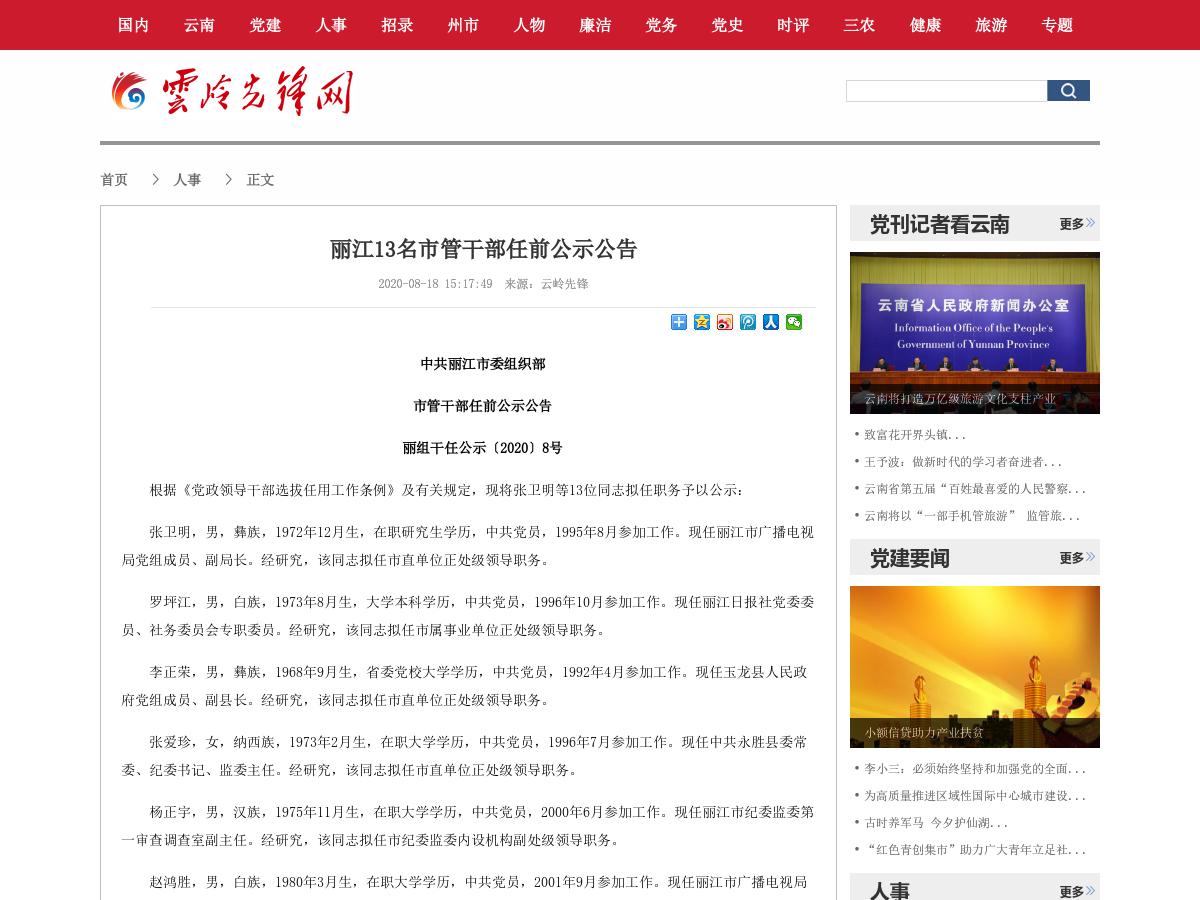Click the 云岭先锋网 logo
This screenshot has height=900, width=1200.
coord(232,91)
